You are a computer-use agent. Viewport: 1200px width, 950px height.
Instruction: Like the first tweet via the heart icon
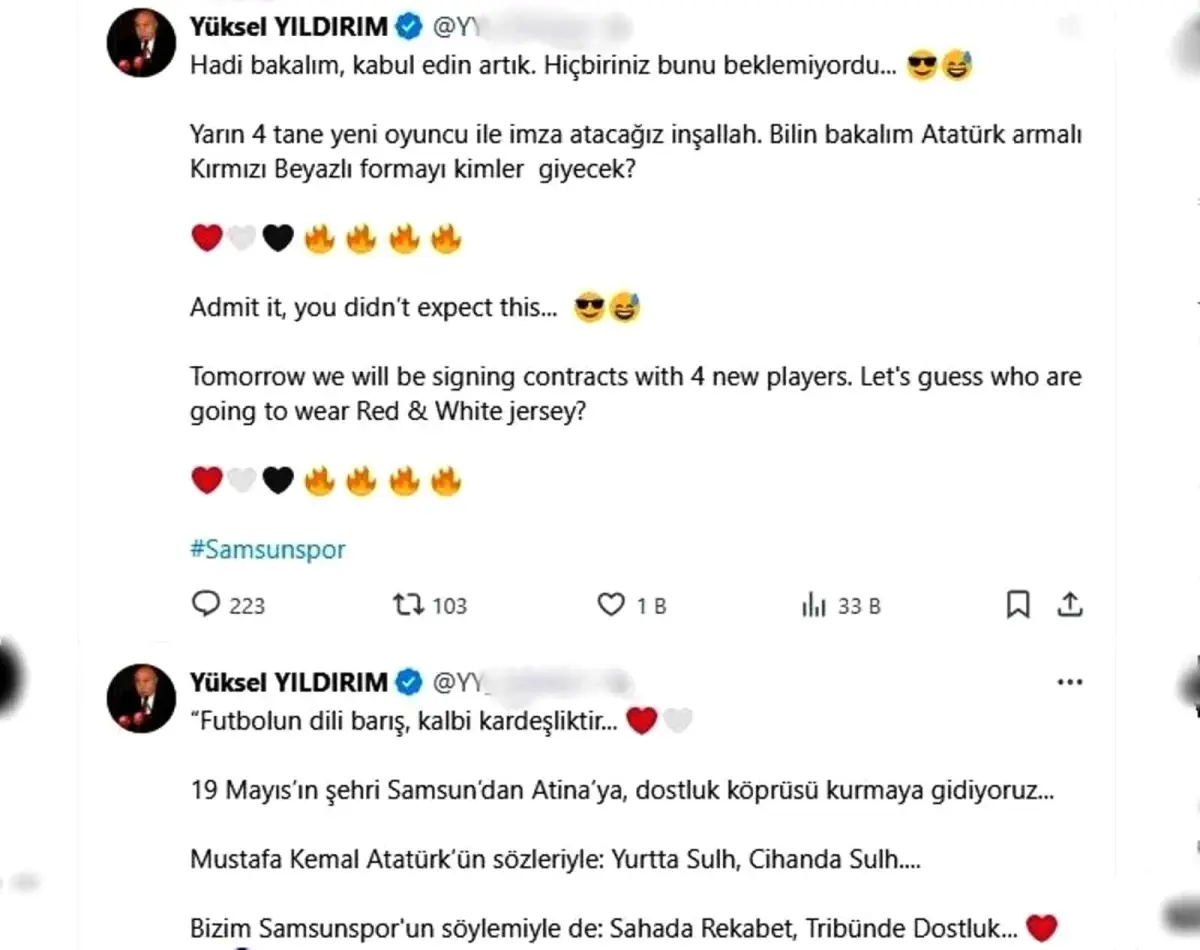tap(611, 605)
